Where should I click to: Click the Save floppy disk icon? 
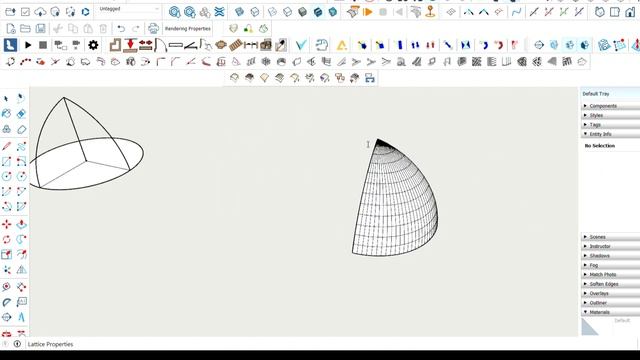(40, 29)
